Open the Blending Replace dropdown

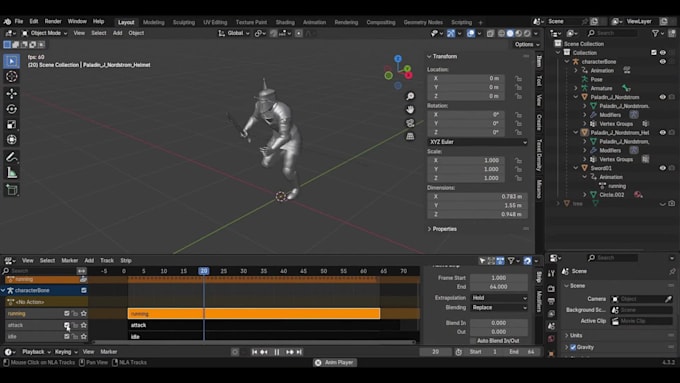[499, 308]
